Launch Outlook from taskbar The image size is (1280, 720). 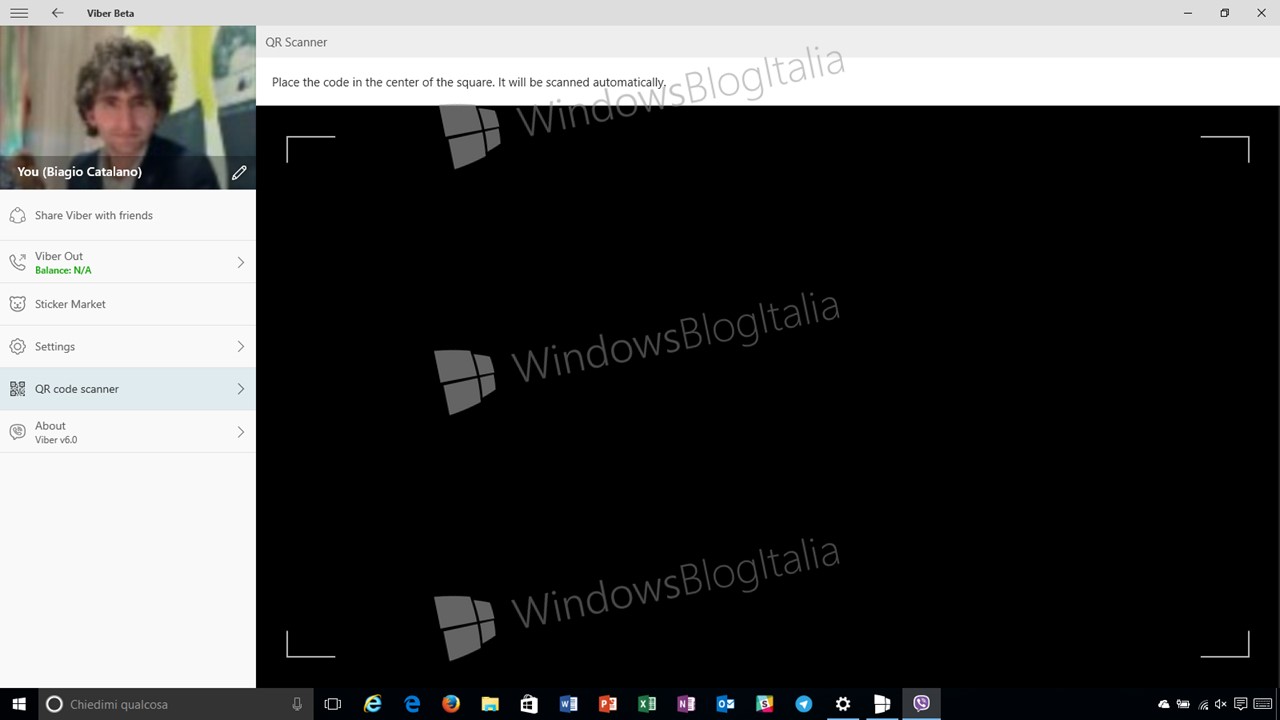(725, 704)
